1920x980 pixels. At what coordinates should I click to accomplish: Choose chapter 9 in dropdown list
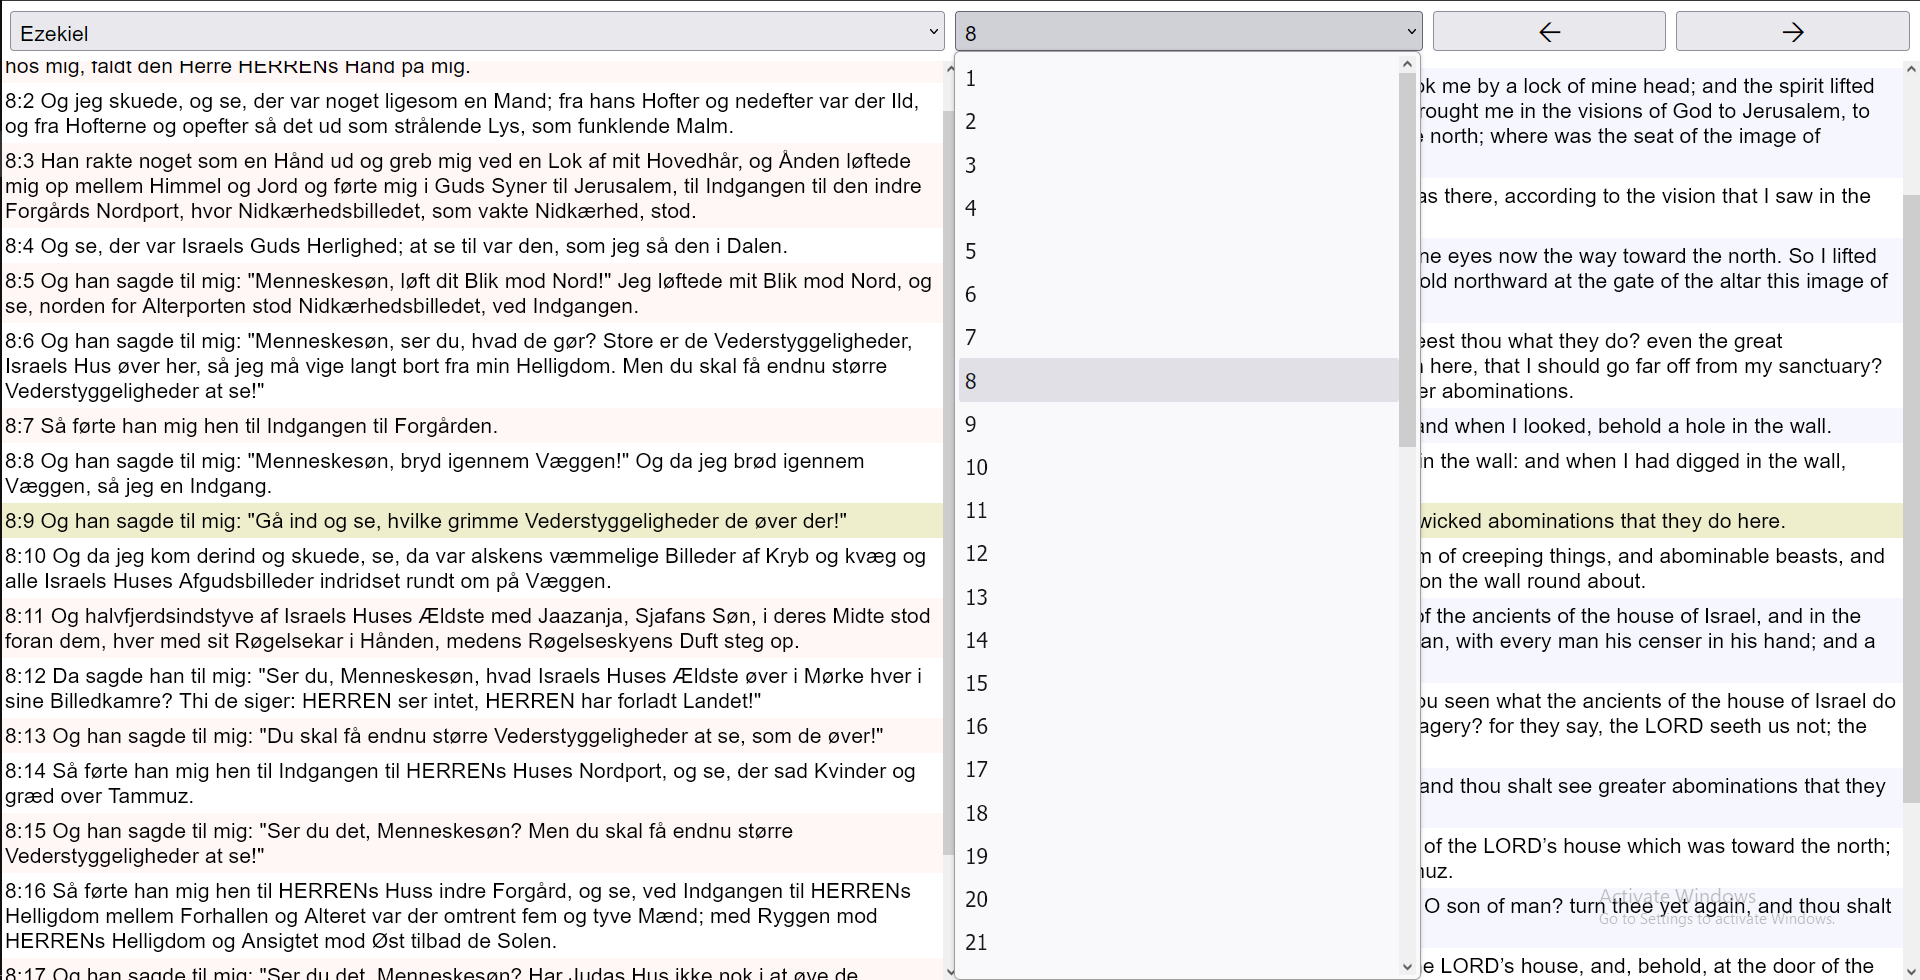(1178, 424)
